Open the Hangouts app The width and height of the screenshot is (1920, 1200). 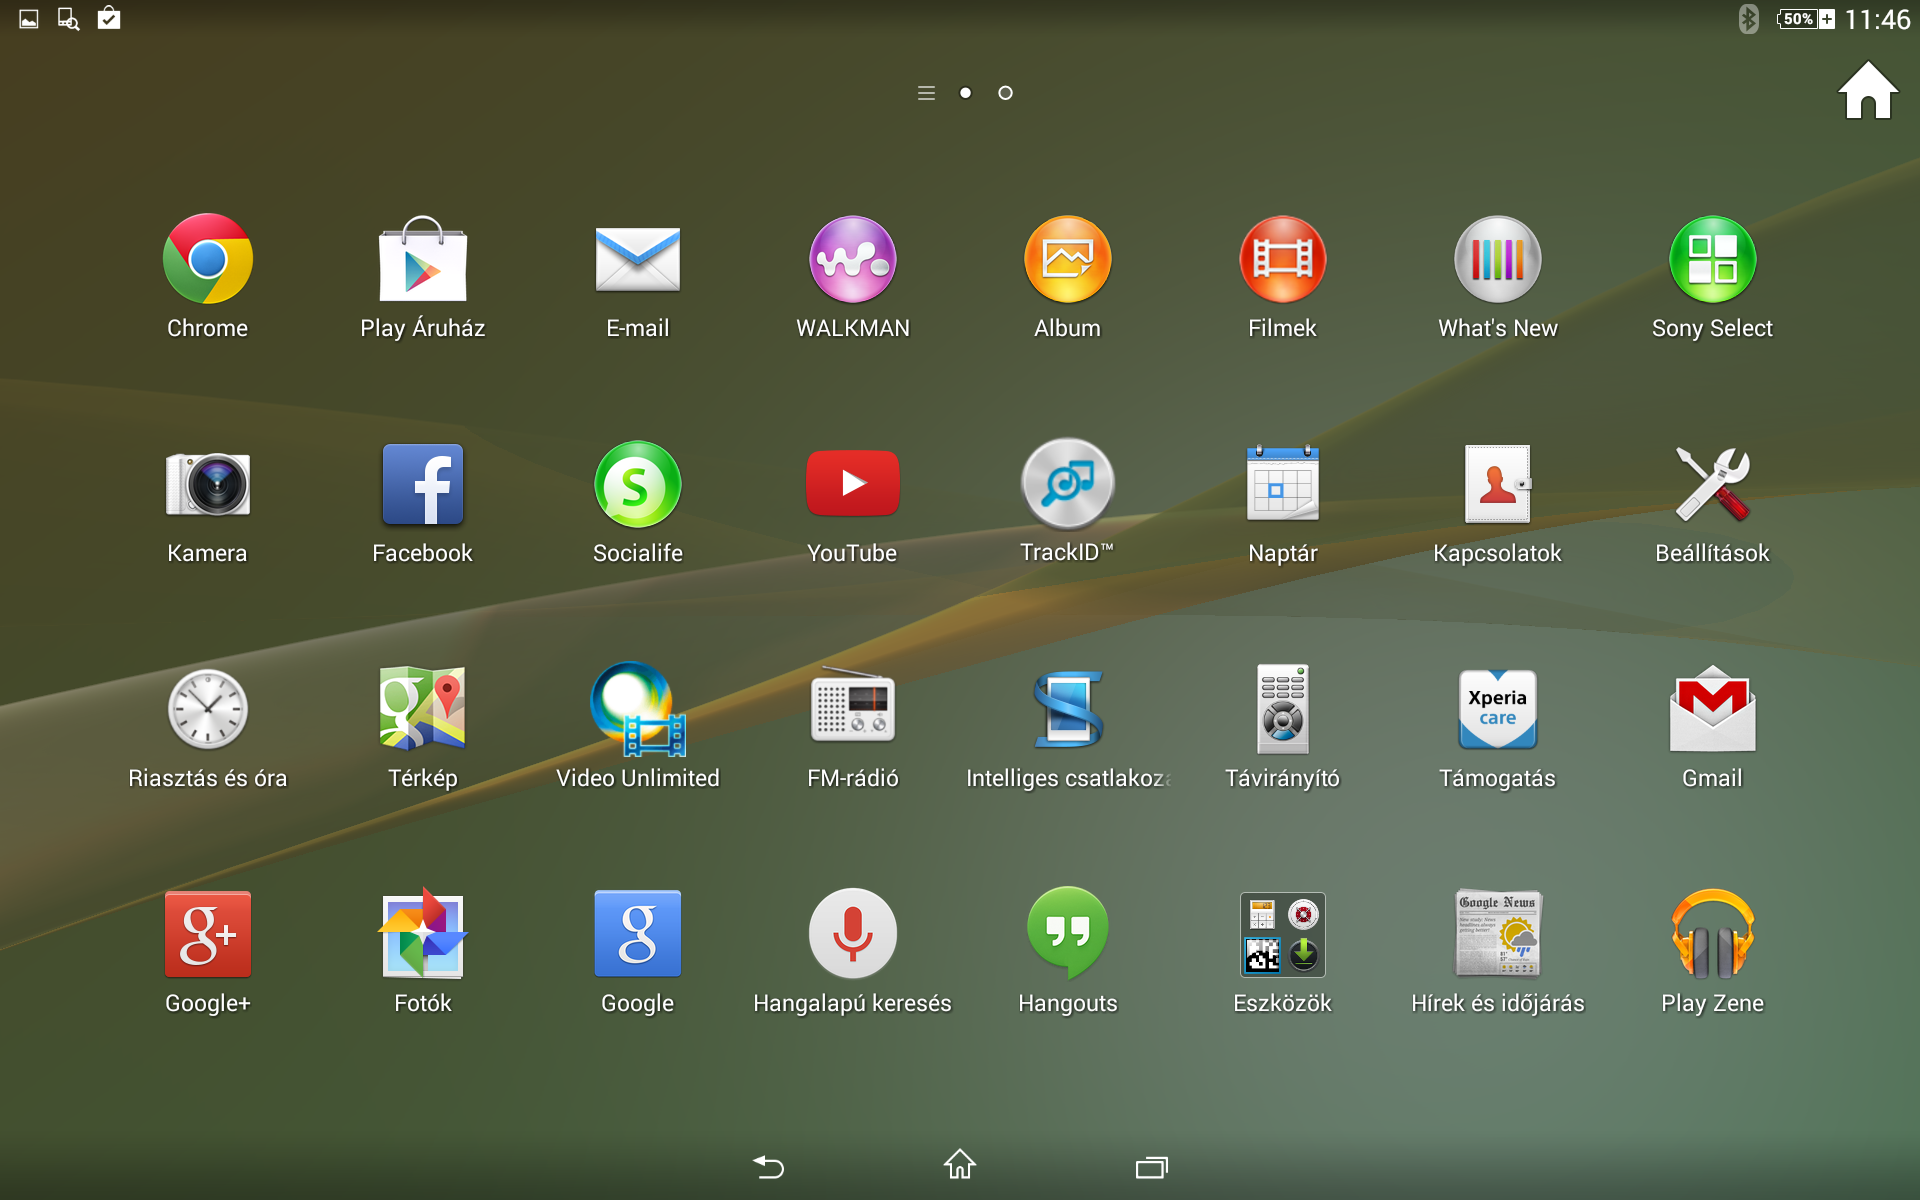pyautogui.click(x=1068, y=934)
